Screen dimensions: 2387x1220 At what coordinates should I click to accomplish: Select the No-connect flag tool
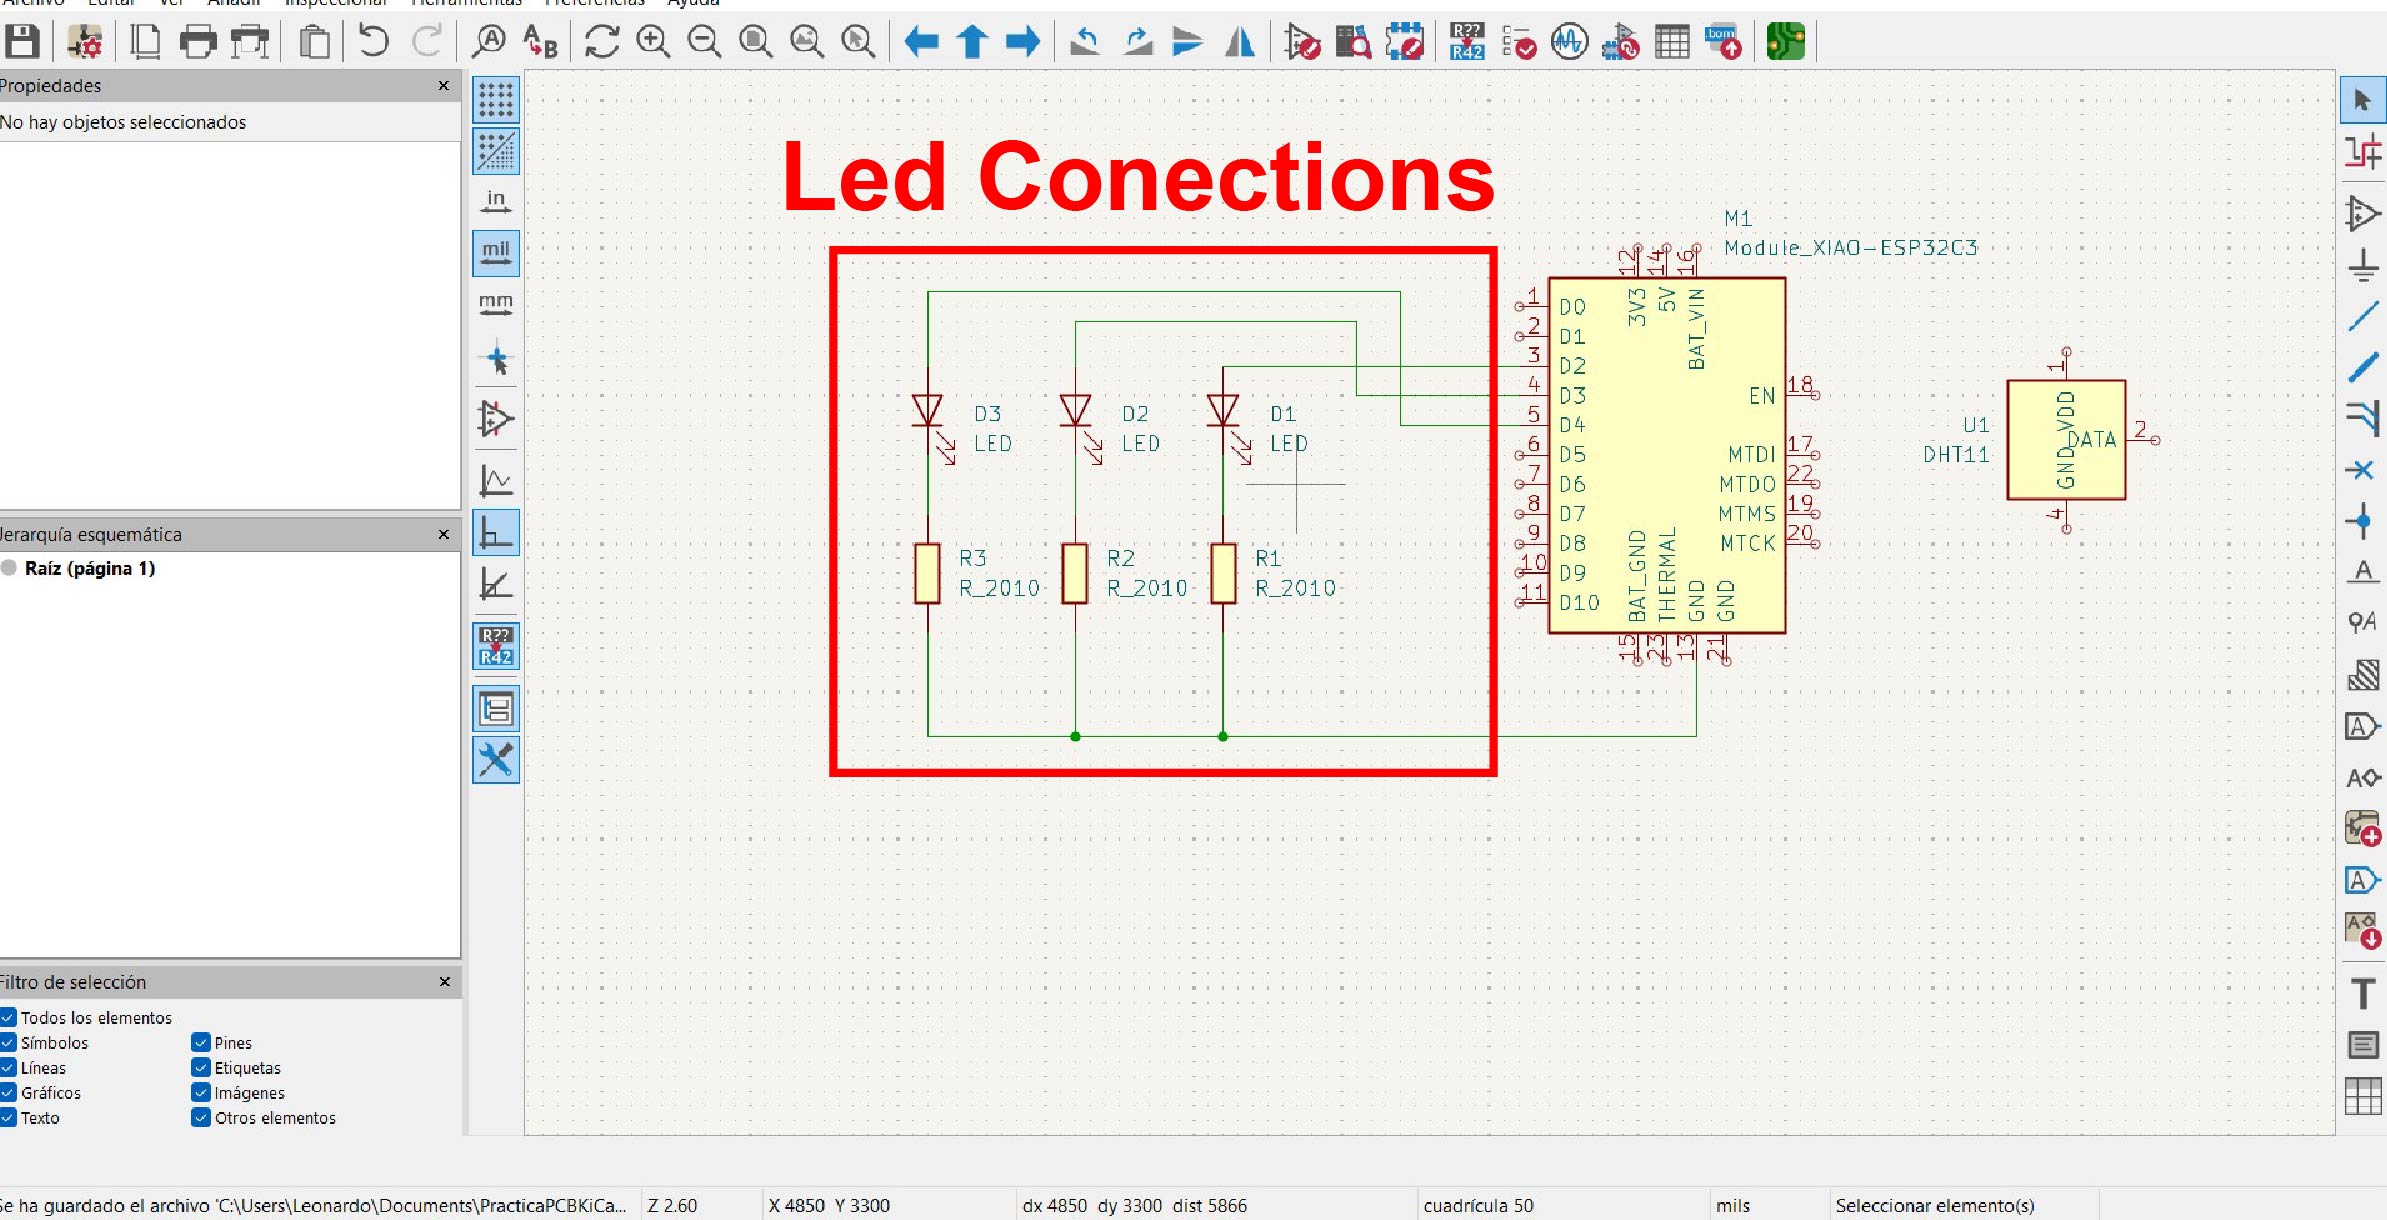point(2363,469)
